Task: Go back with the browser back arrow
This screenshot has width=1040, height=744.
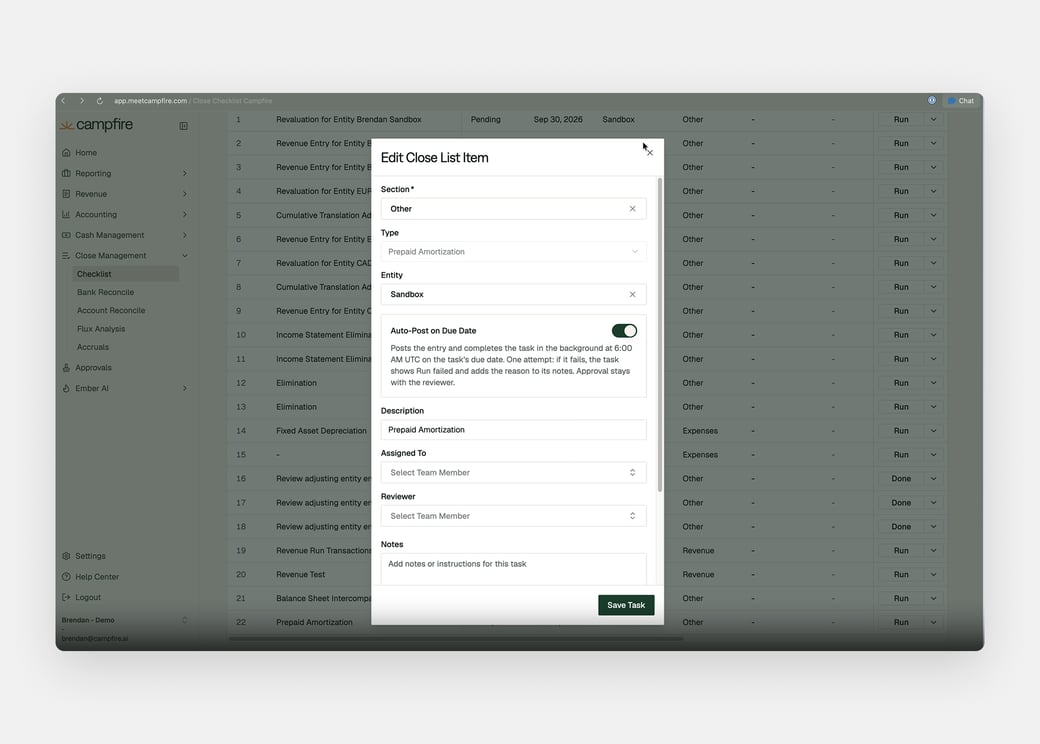Action: tap(64, 101)
